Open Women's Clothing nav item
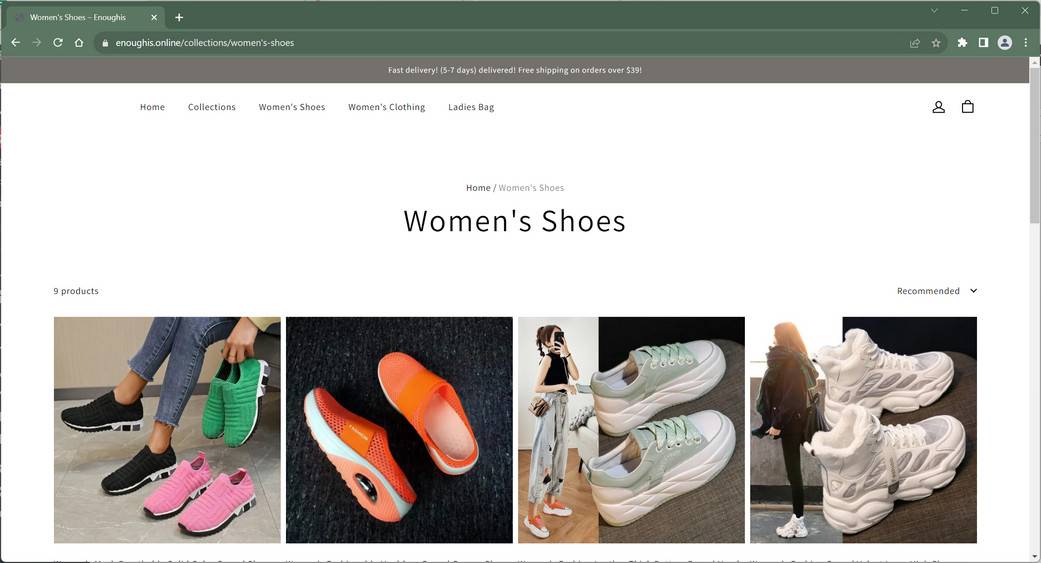1041x563 pixels. pos(386,107)
